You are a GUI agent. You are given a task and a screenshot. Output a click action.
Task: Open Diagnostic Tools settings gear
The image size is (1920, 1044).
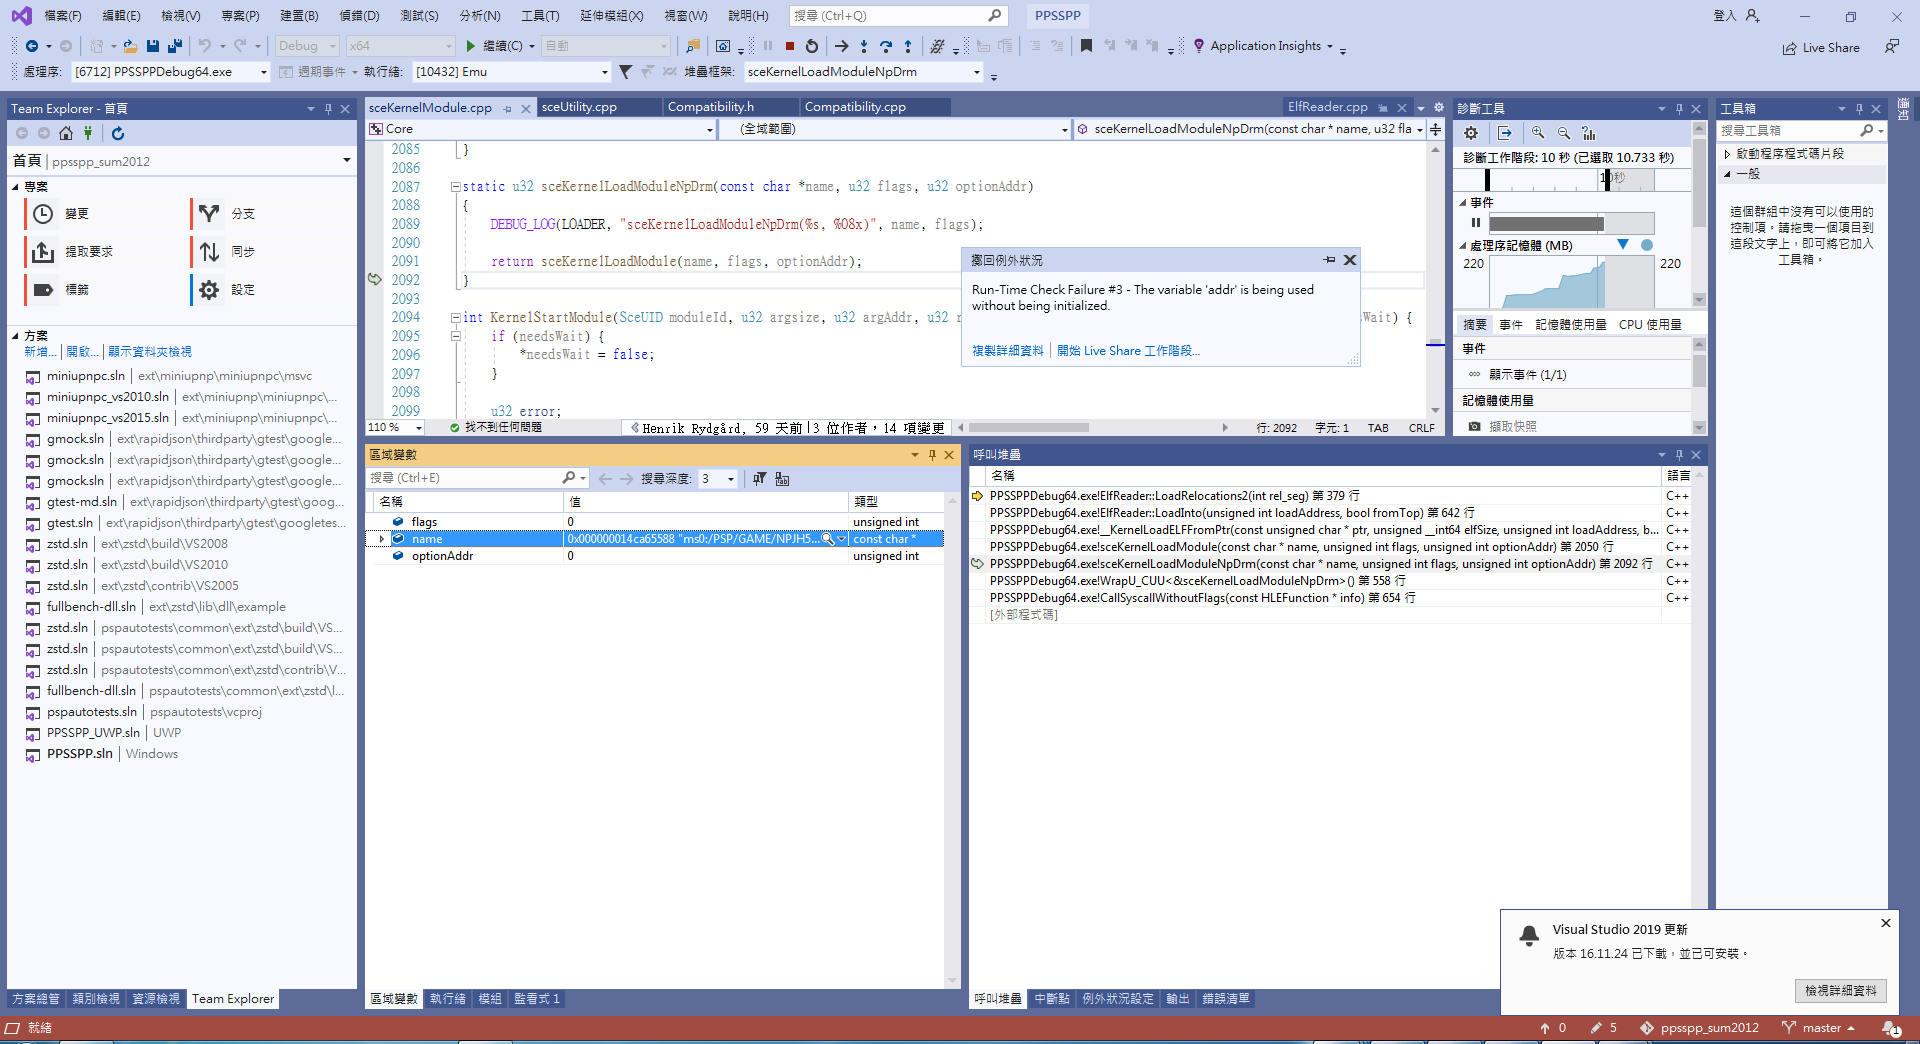coord(1471,133)
